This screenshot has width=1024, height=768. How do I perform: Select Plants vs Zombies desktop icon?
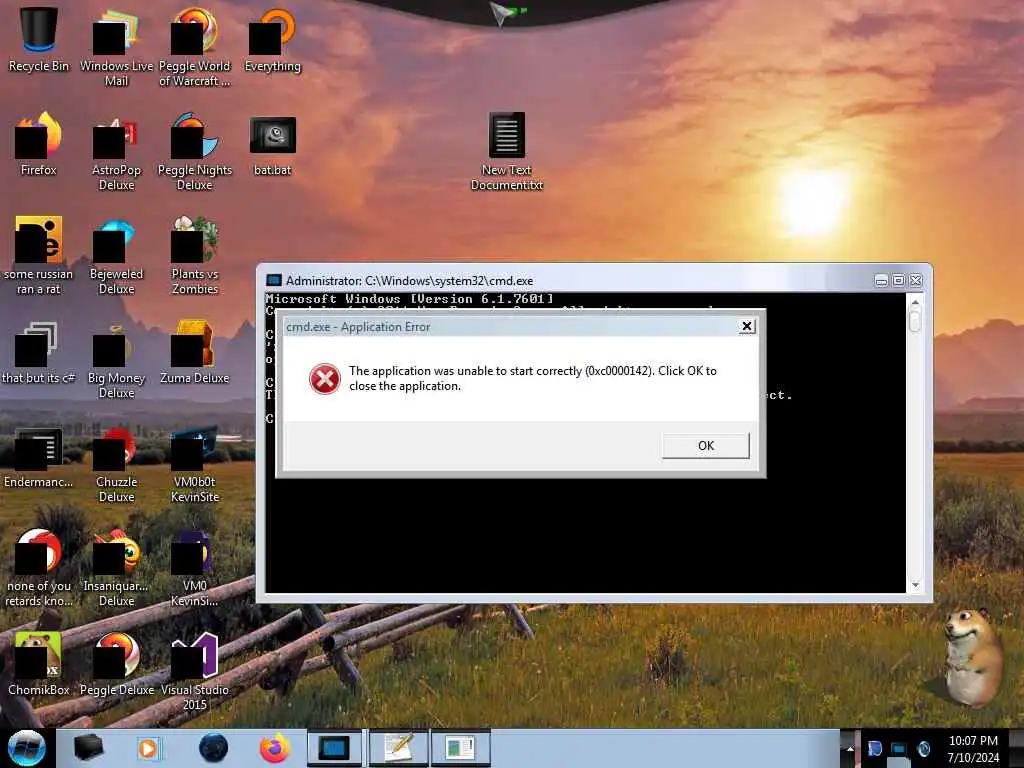[195, 256]
